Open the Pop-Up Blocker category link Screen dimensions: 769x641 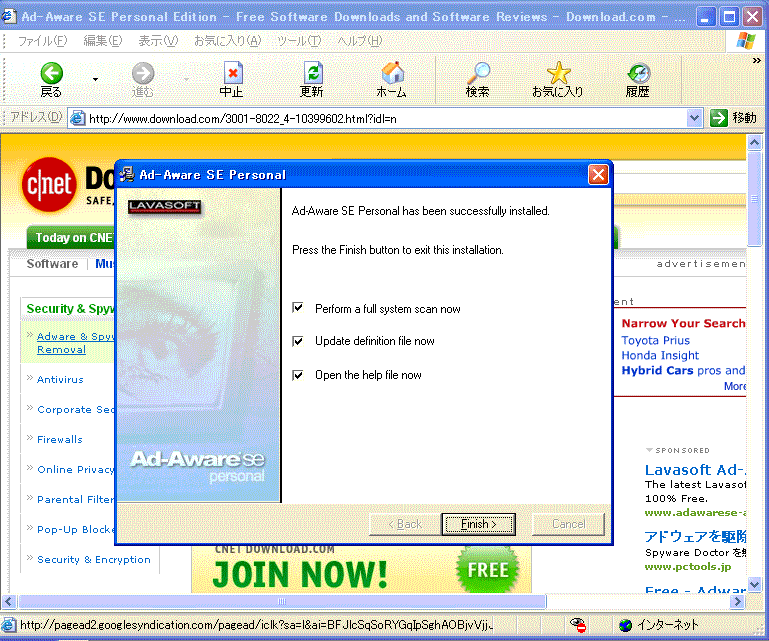[x=76, y=530]
